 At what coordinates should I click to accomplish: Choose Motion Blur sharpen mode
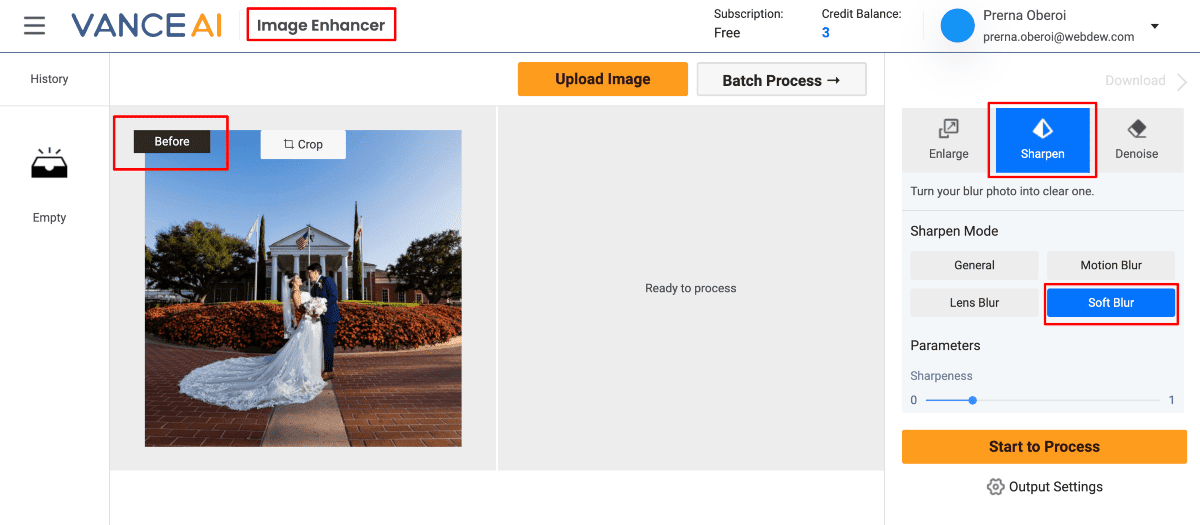(x=1110, y=265)
